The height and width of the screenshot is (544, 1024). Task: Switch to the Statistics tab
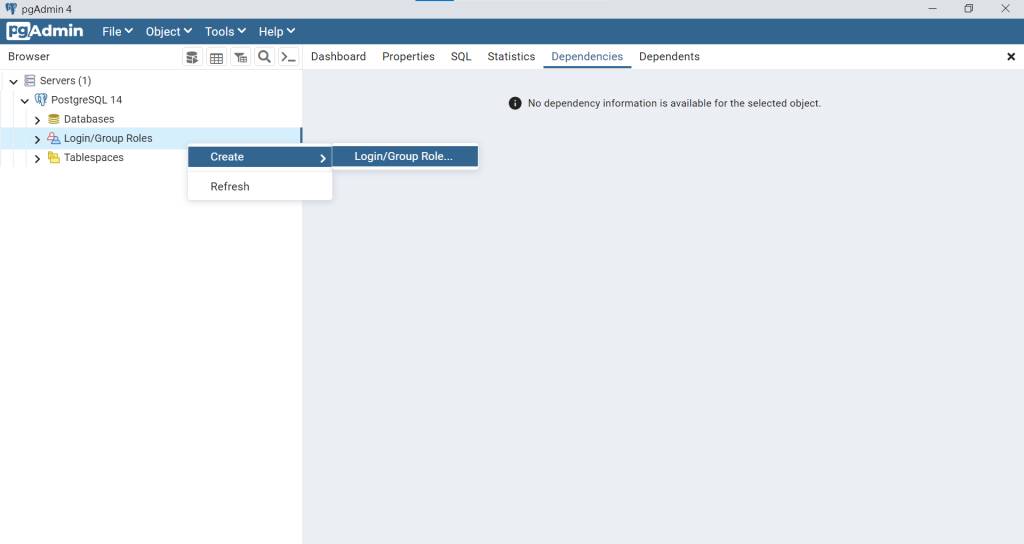(511, 57)
